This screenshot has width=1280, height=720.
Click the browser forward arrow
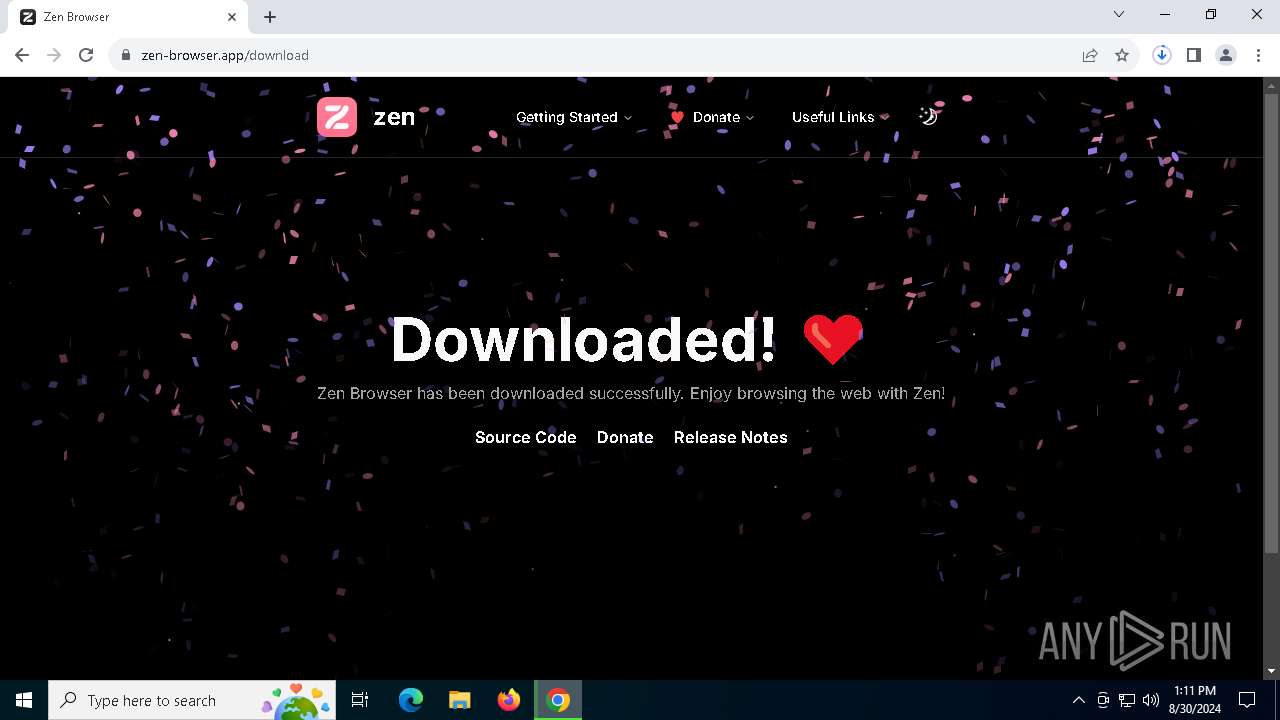coord(54,55)
